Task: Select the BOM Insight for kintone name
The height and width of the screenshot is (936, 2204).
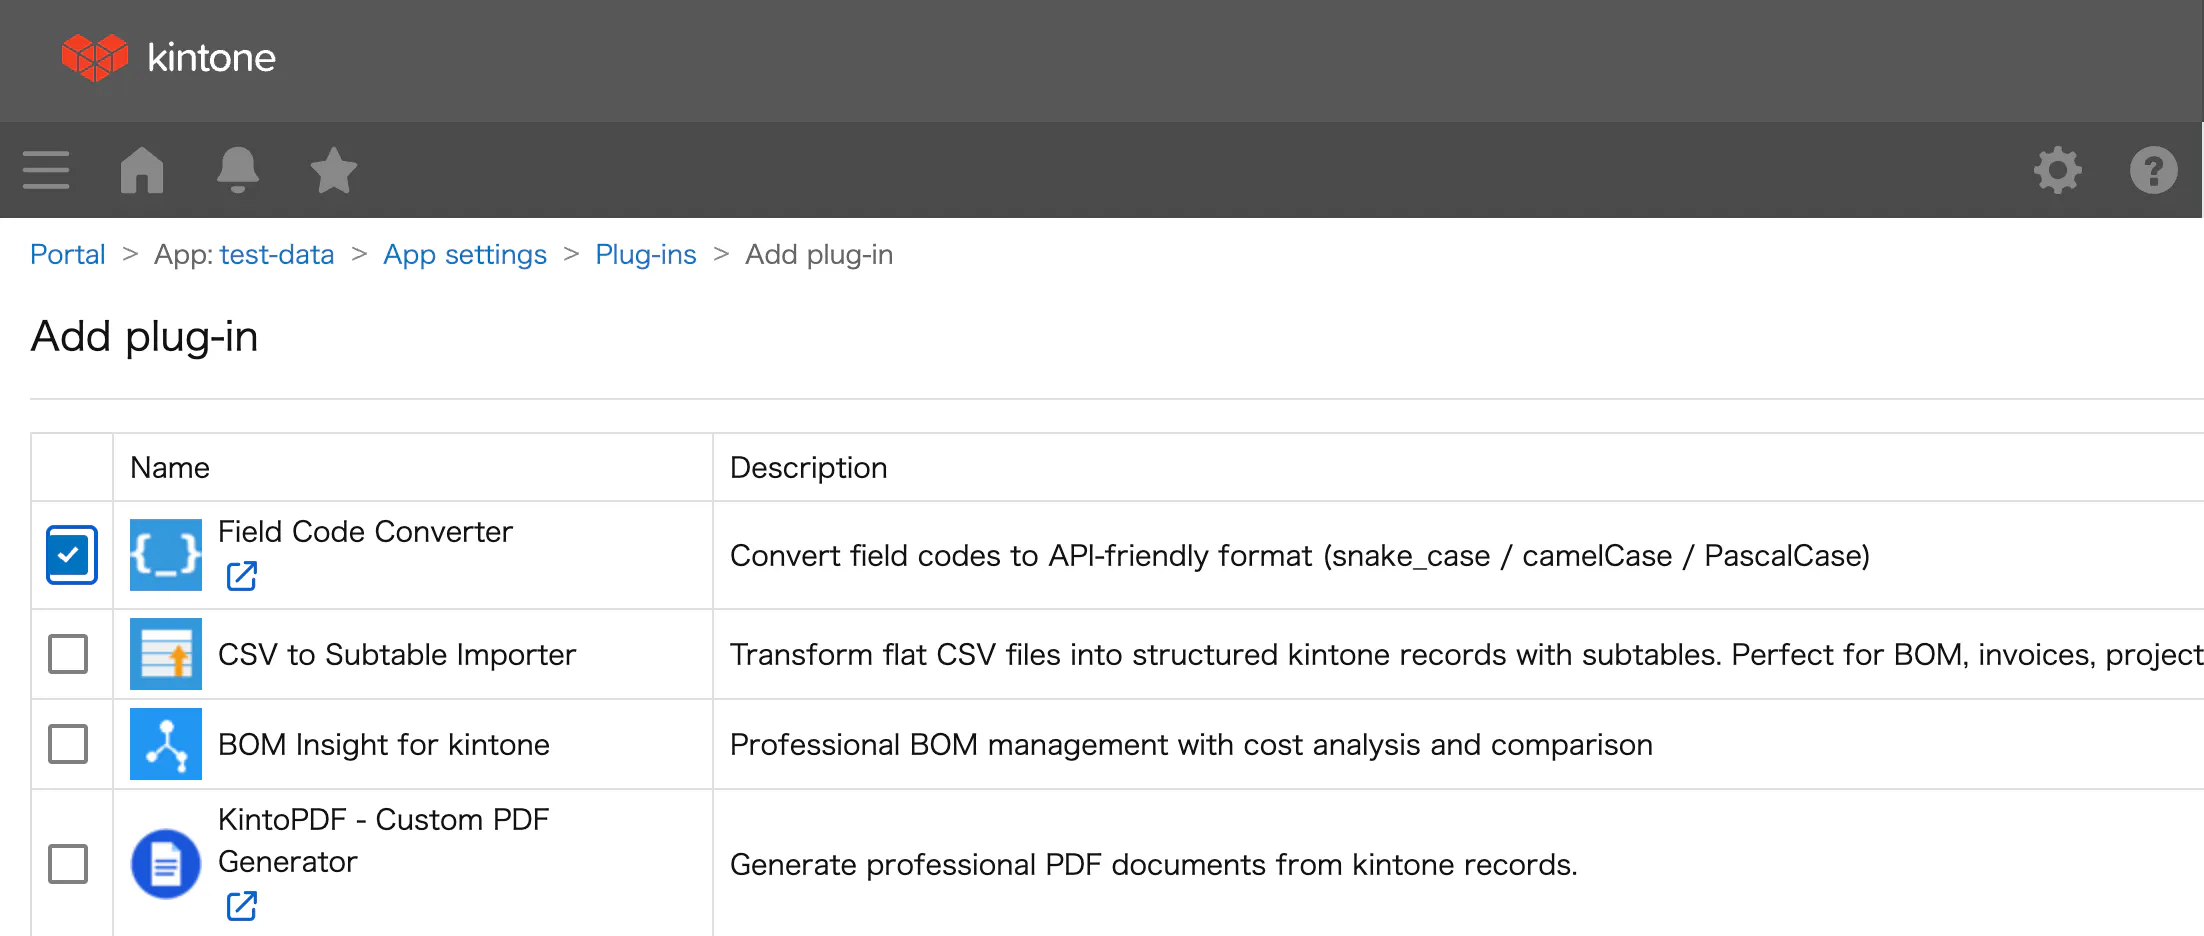Action: [384, 744]
